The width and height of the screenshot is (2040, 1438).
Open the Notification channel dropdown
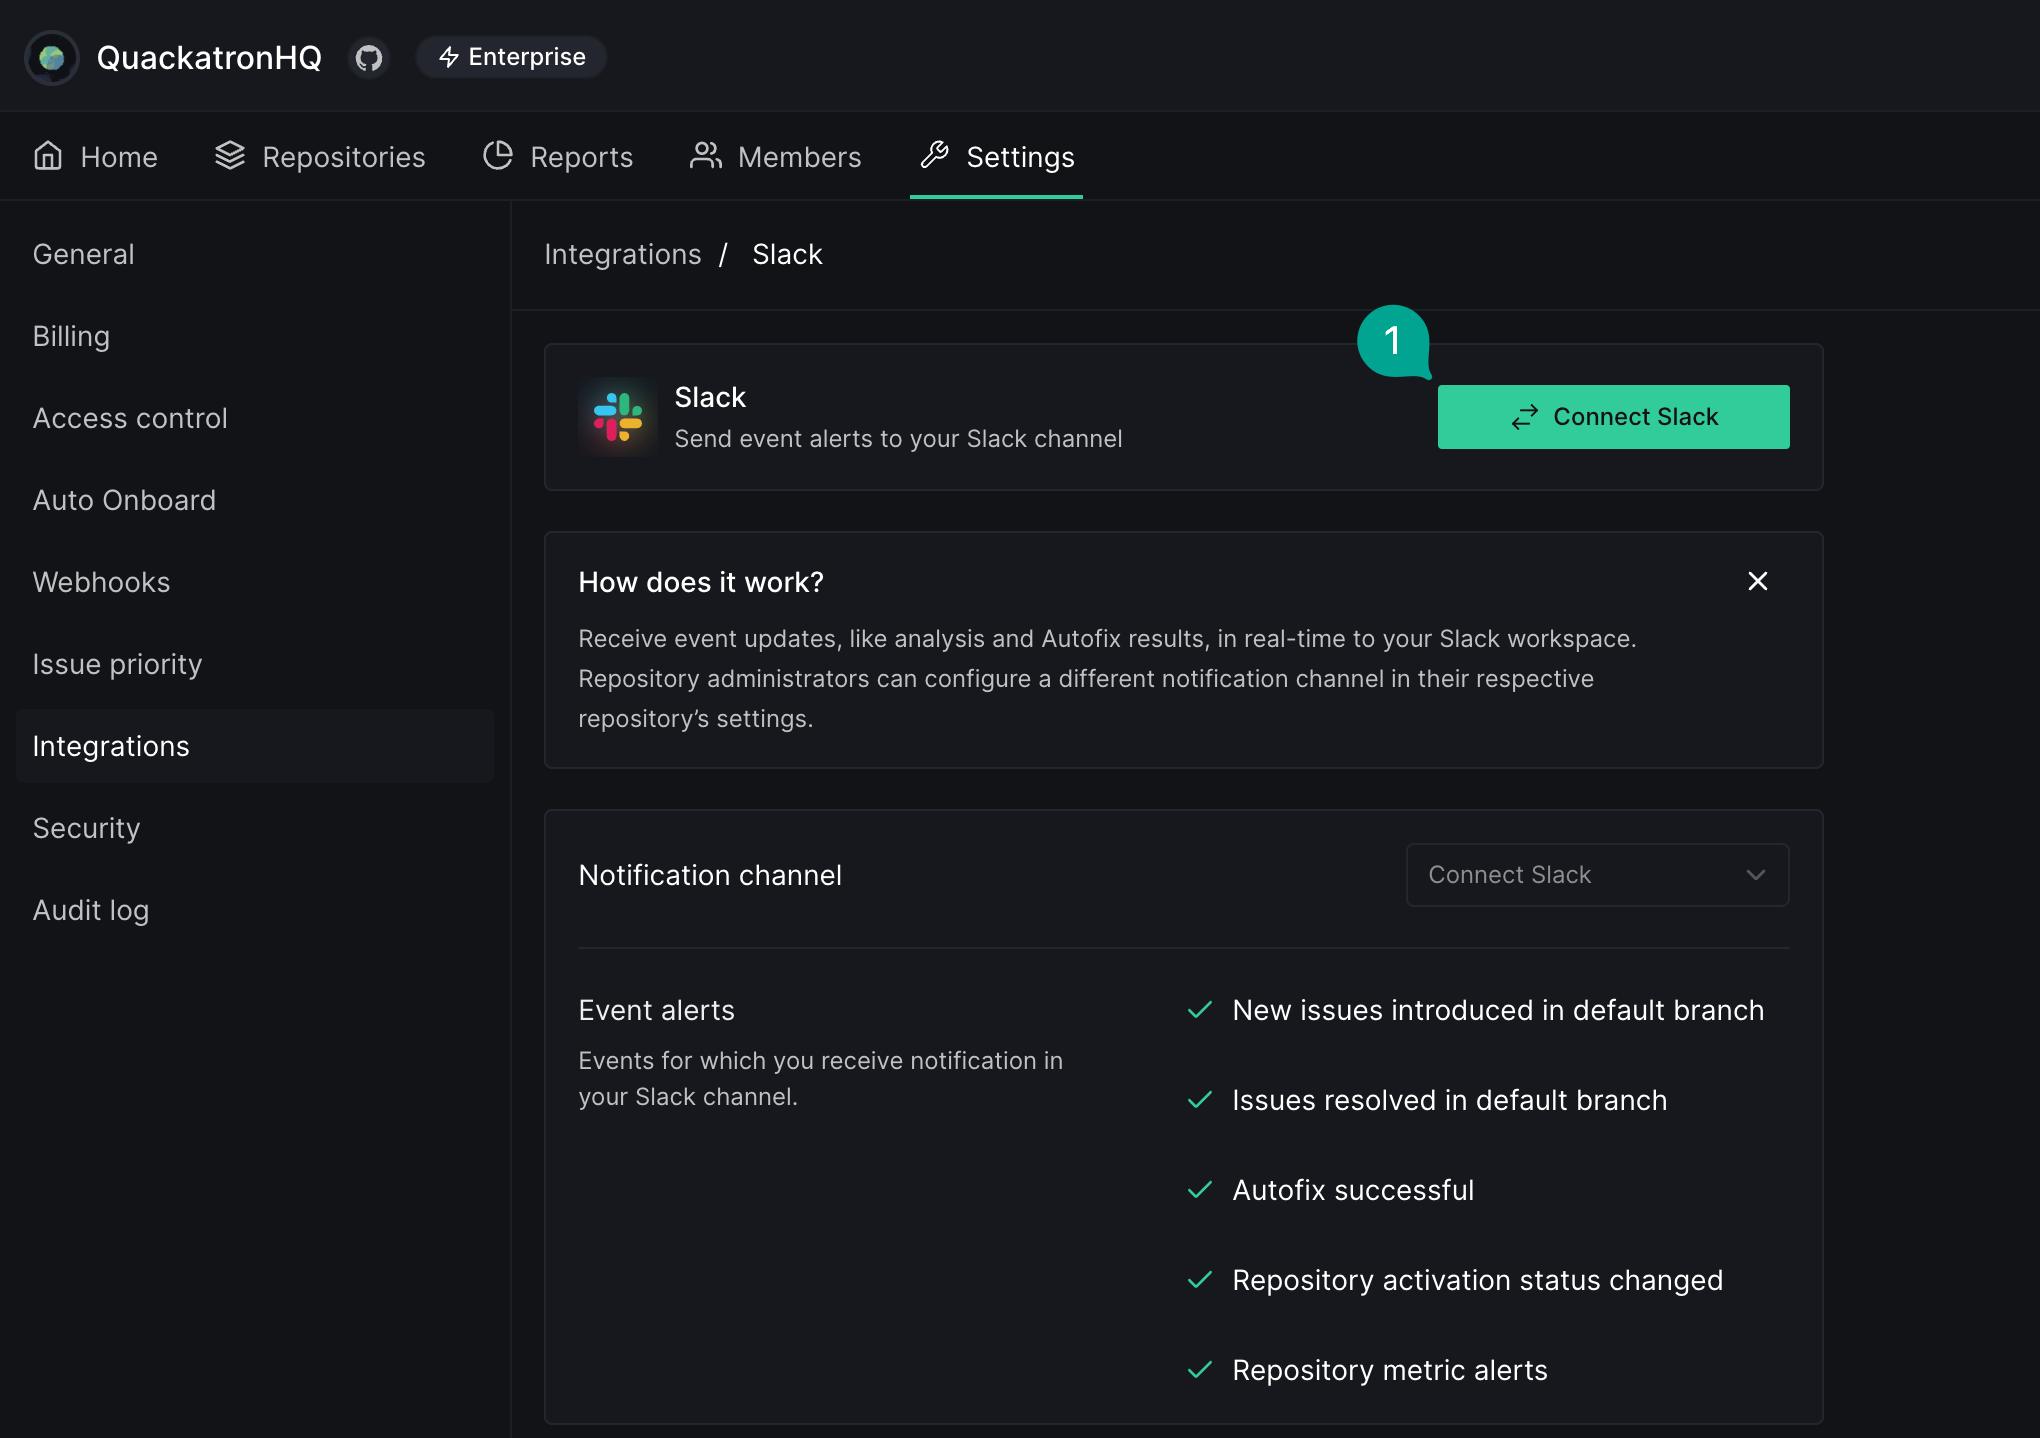coord(1597,875)
